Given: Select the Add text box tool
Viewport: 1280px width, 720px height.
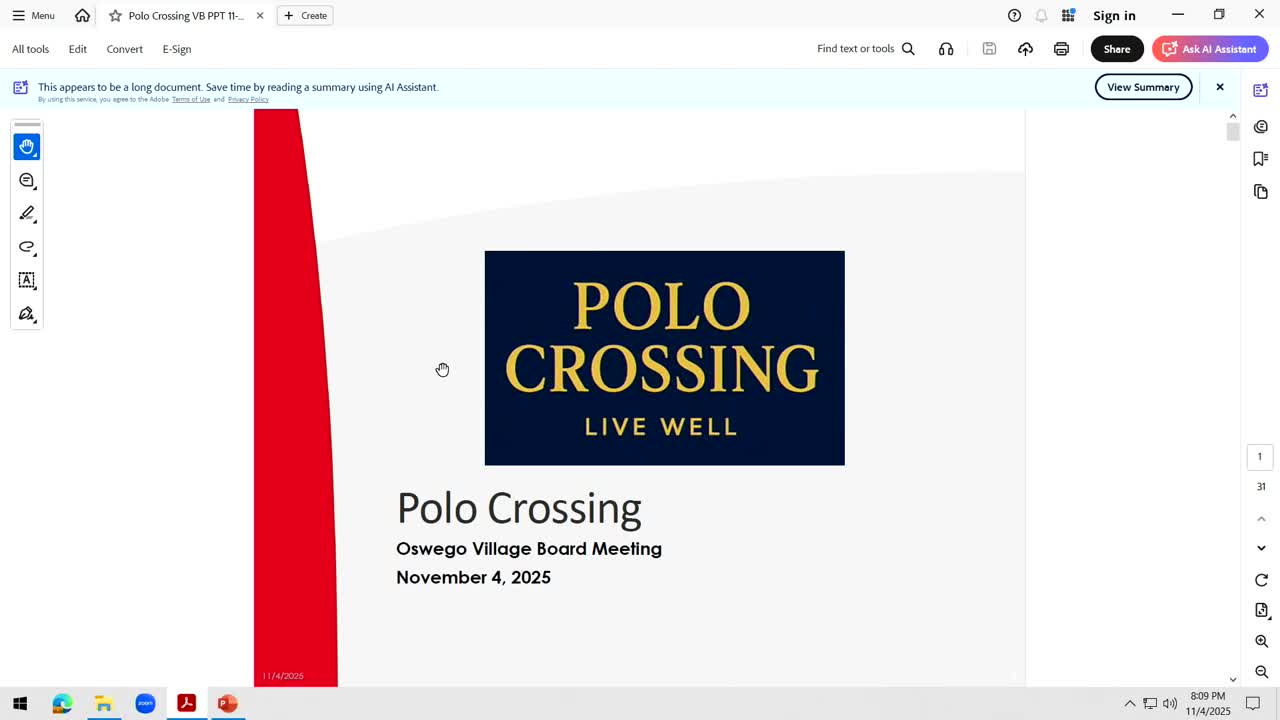Looking at the screenshot, I should [27, 280].
